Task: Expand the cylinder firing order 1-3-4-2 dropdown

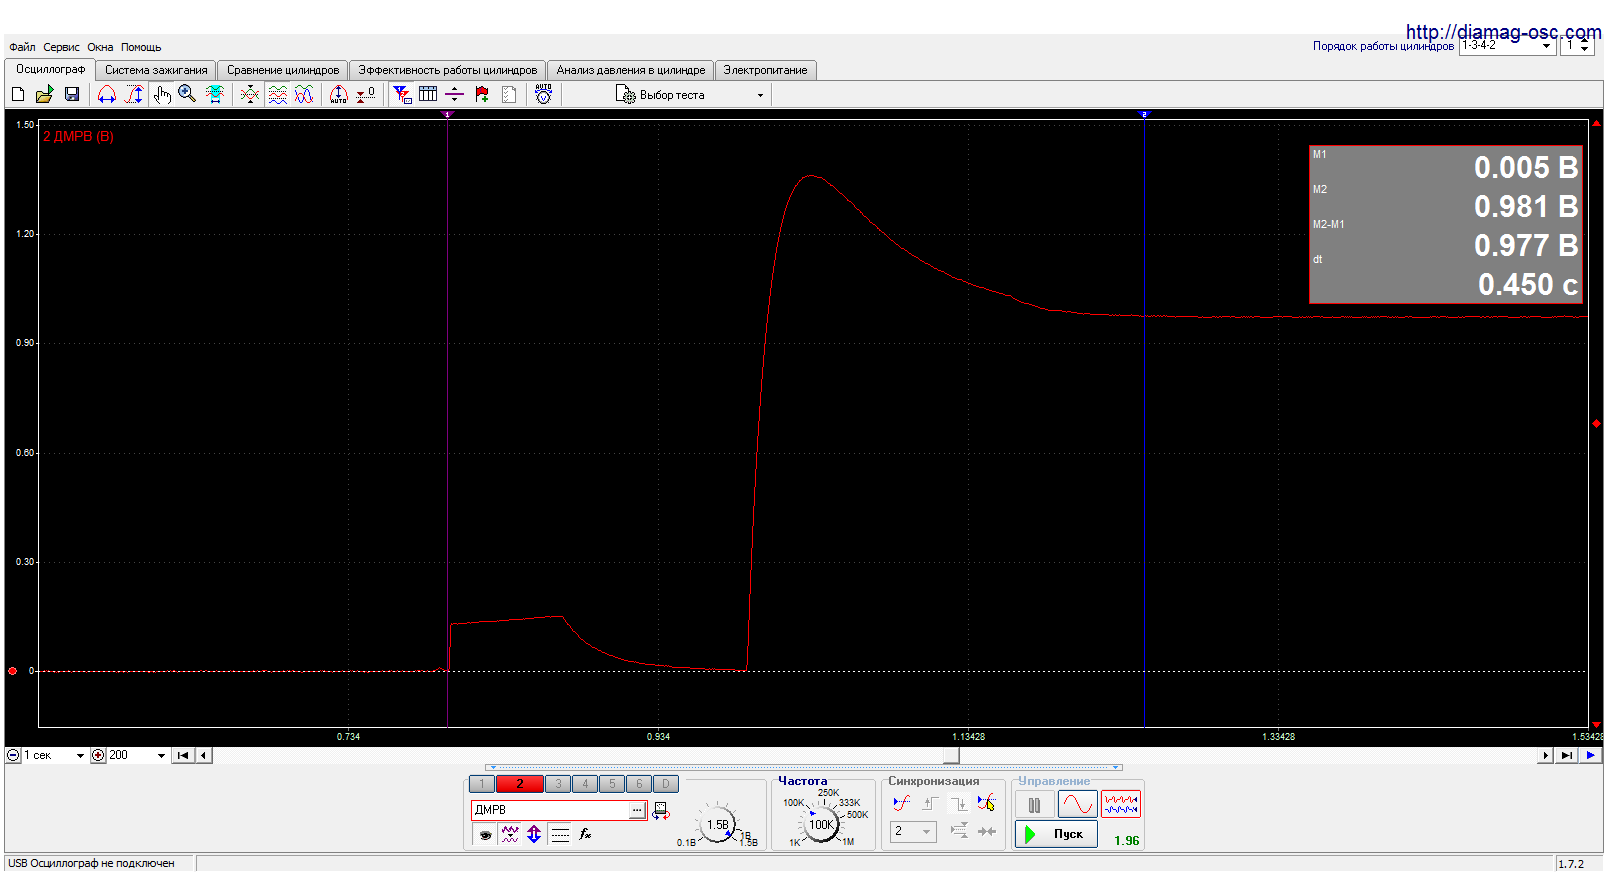Action: (x=1546, y=46)
